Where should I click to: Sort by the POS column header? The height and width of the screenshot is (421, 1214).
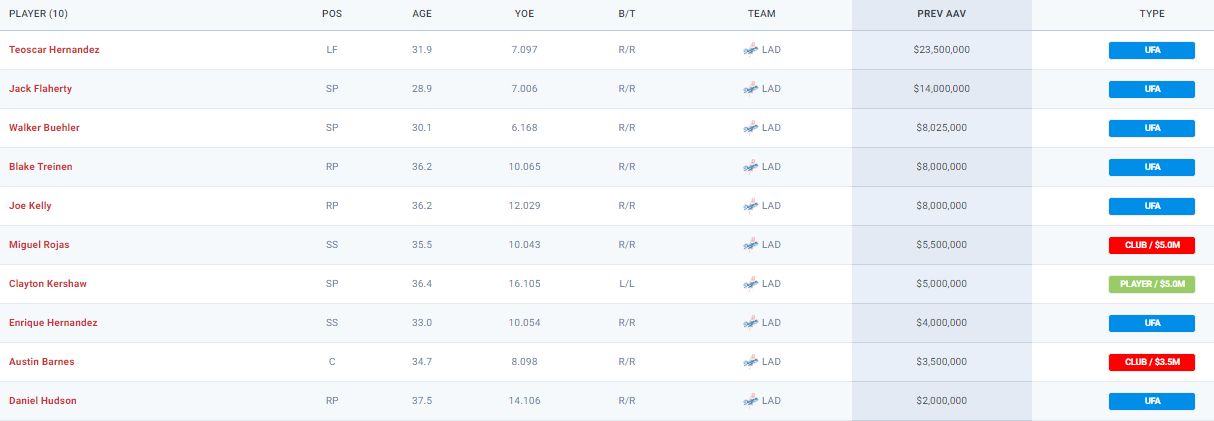pyautogui.click(x=331, y=15)
